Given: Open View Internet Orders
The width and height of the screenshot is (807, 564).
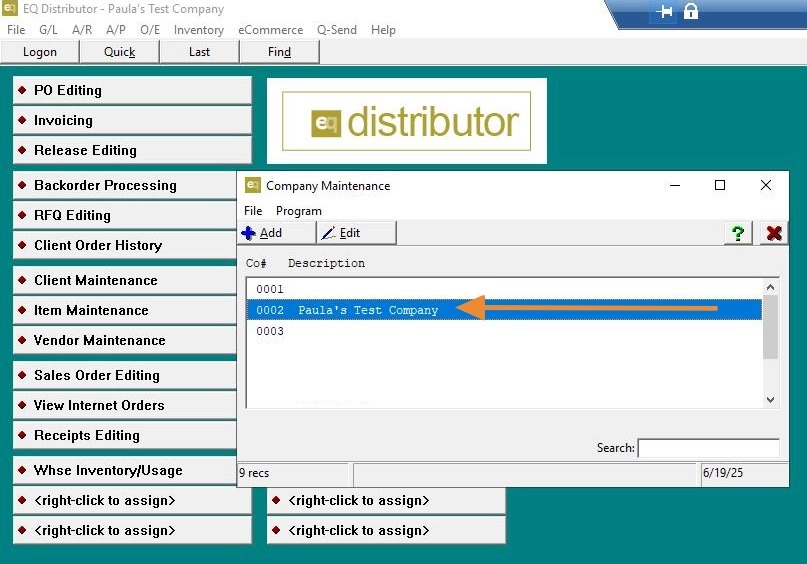Looking at the screenshot, I should tap(125, 405).
